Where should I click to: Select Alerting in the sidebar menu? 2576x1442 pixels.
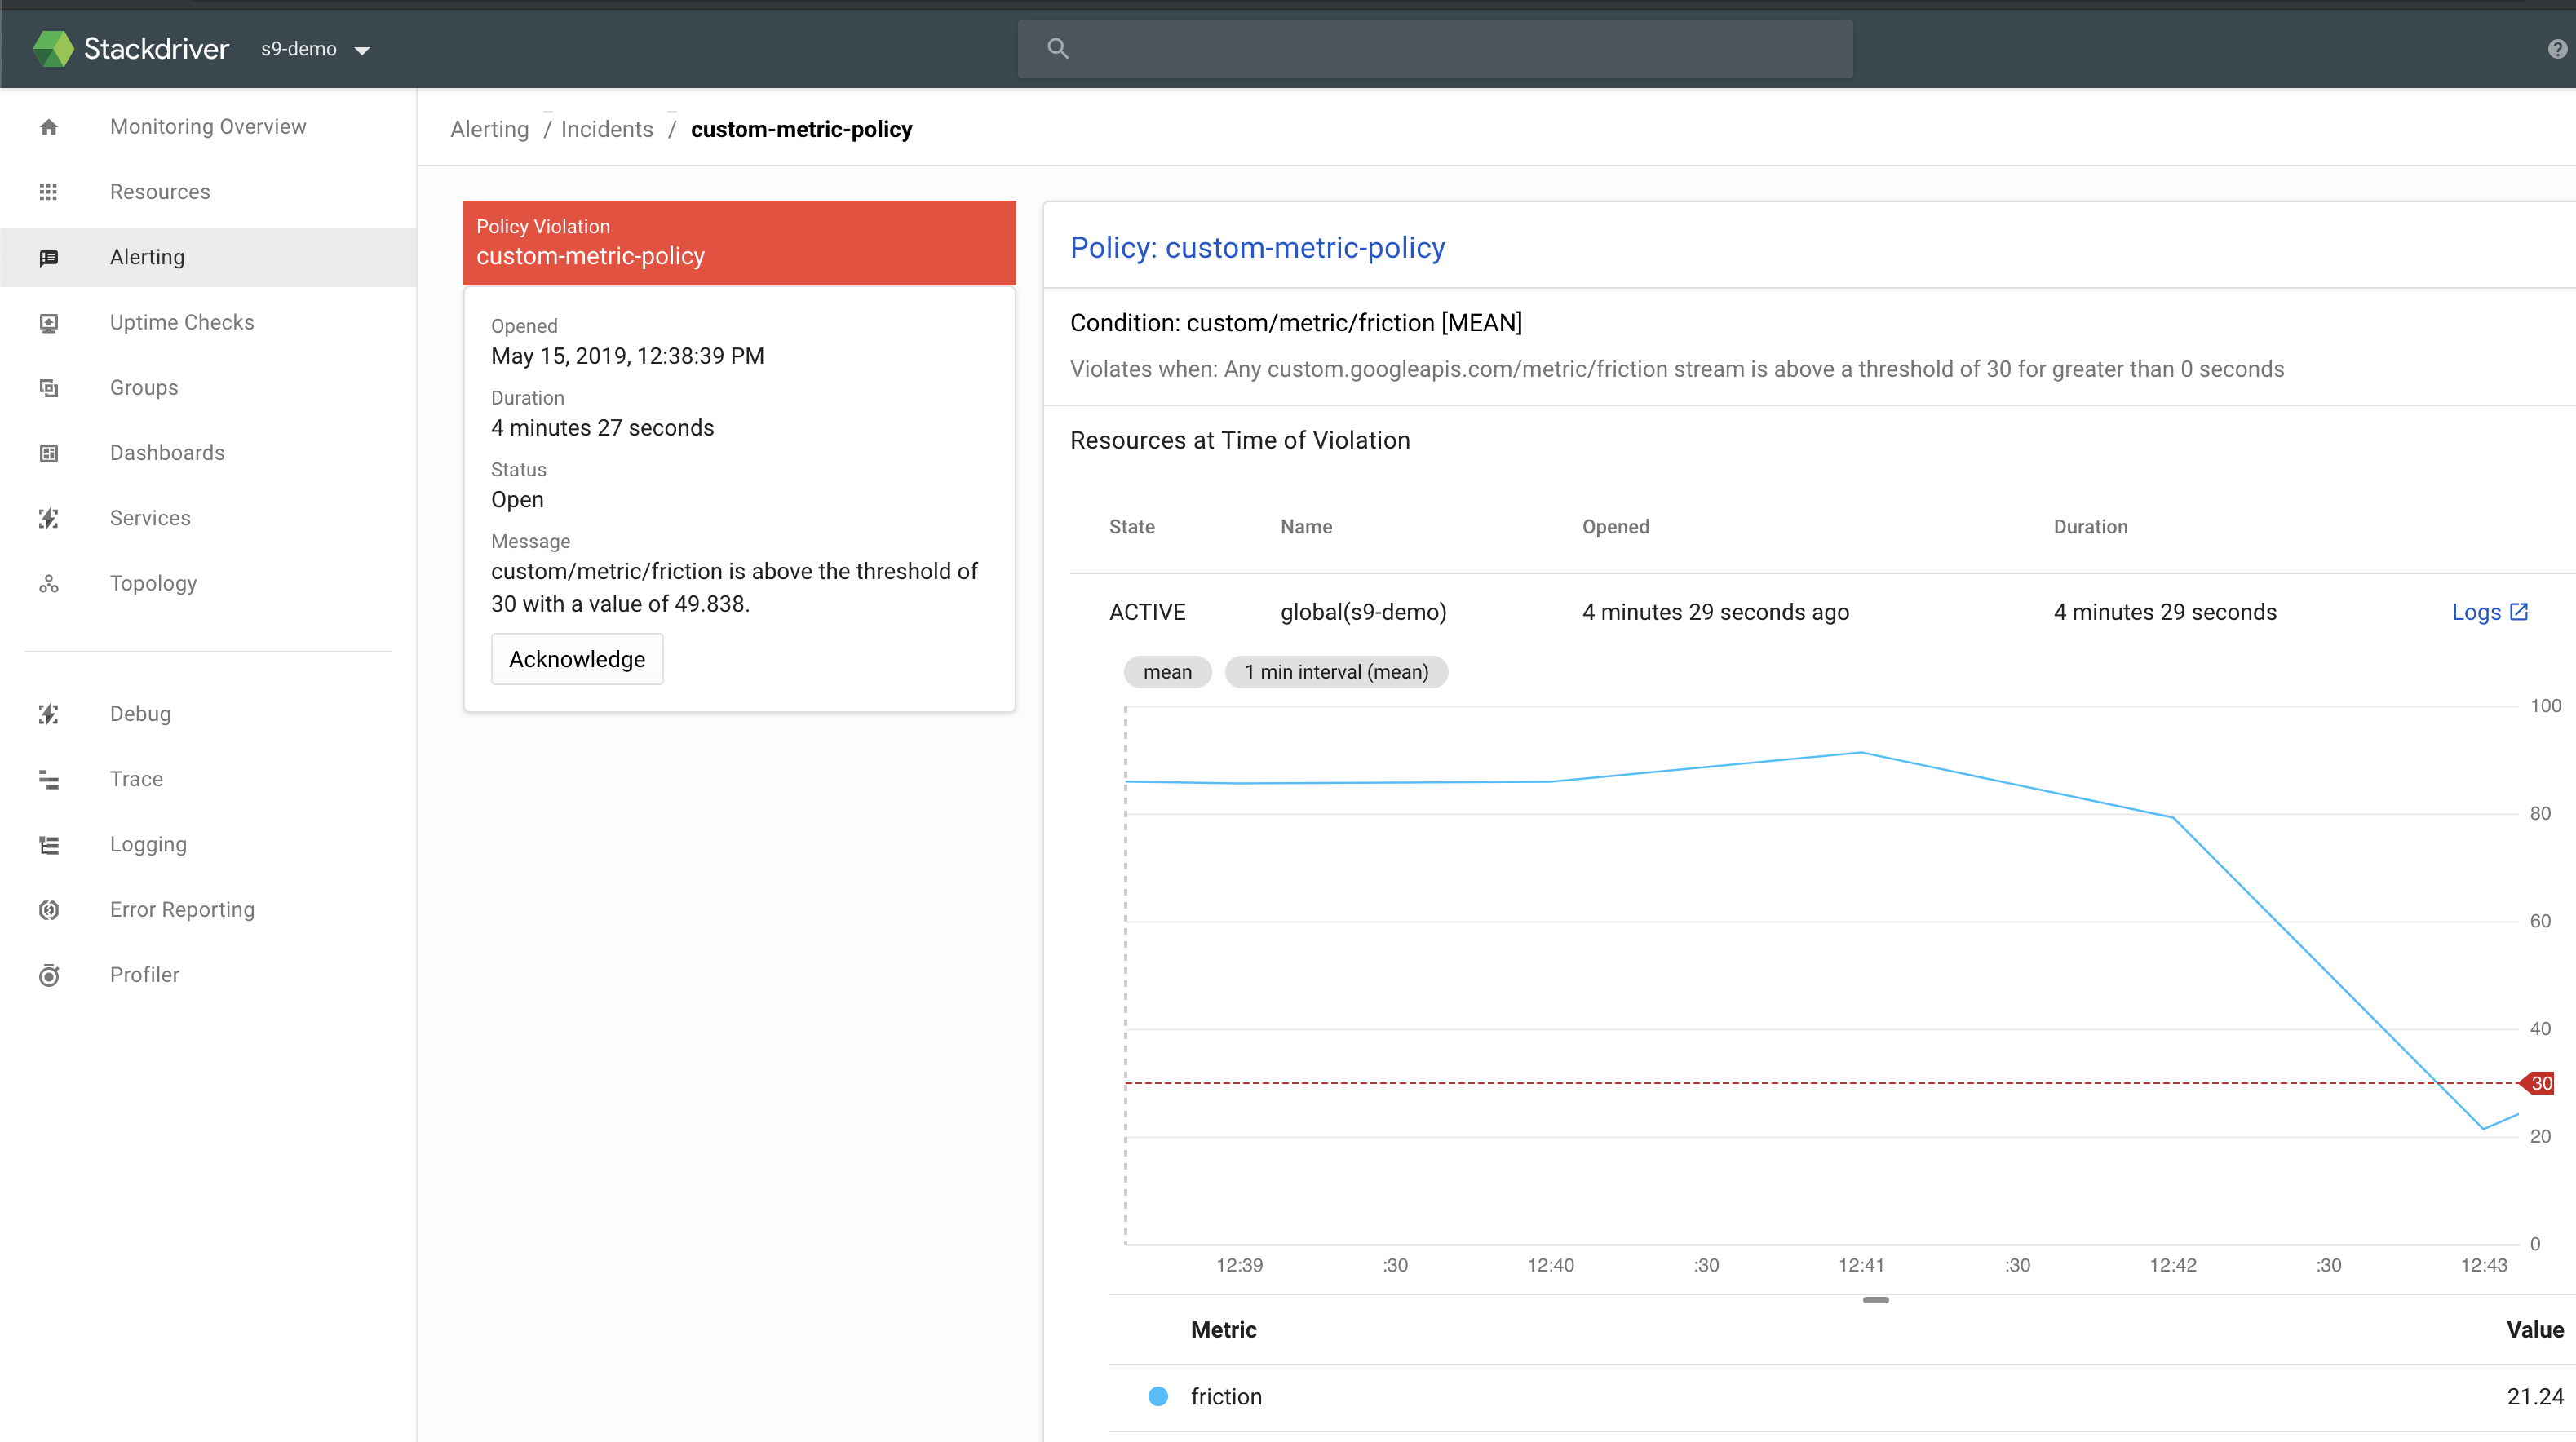click(x=147, y=257)
